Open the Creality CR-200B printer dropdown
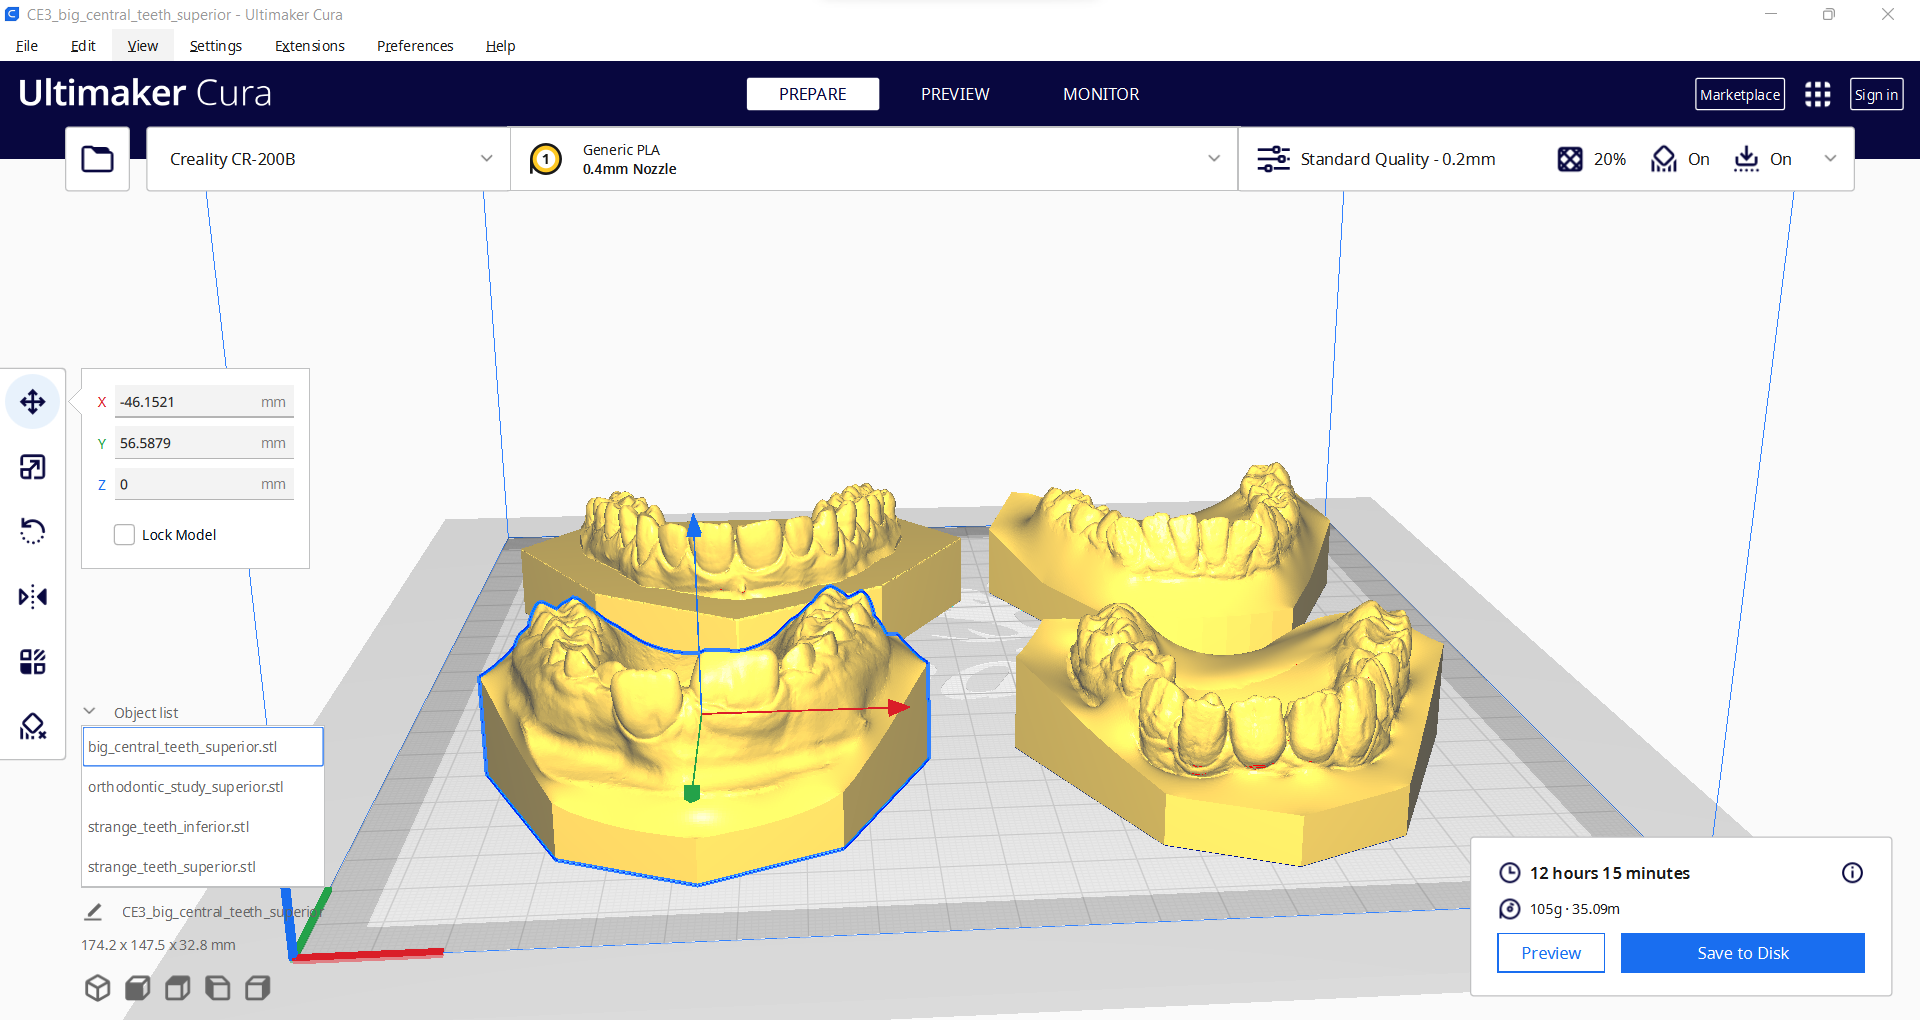Viewport: 1920px width, 1020px height. pos(328,159)
